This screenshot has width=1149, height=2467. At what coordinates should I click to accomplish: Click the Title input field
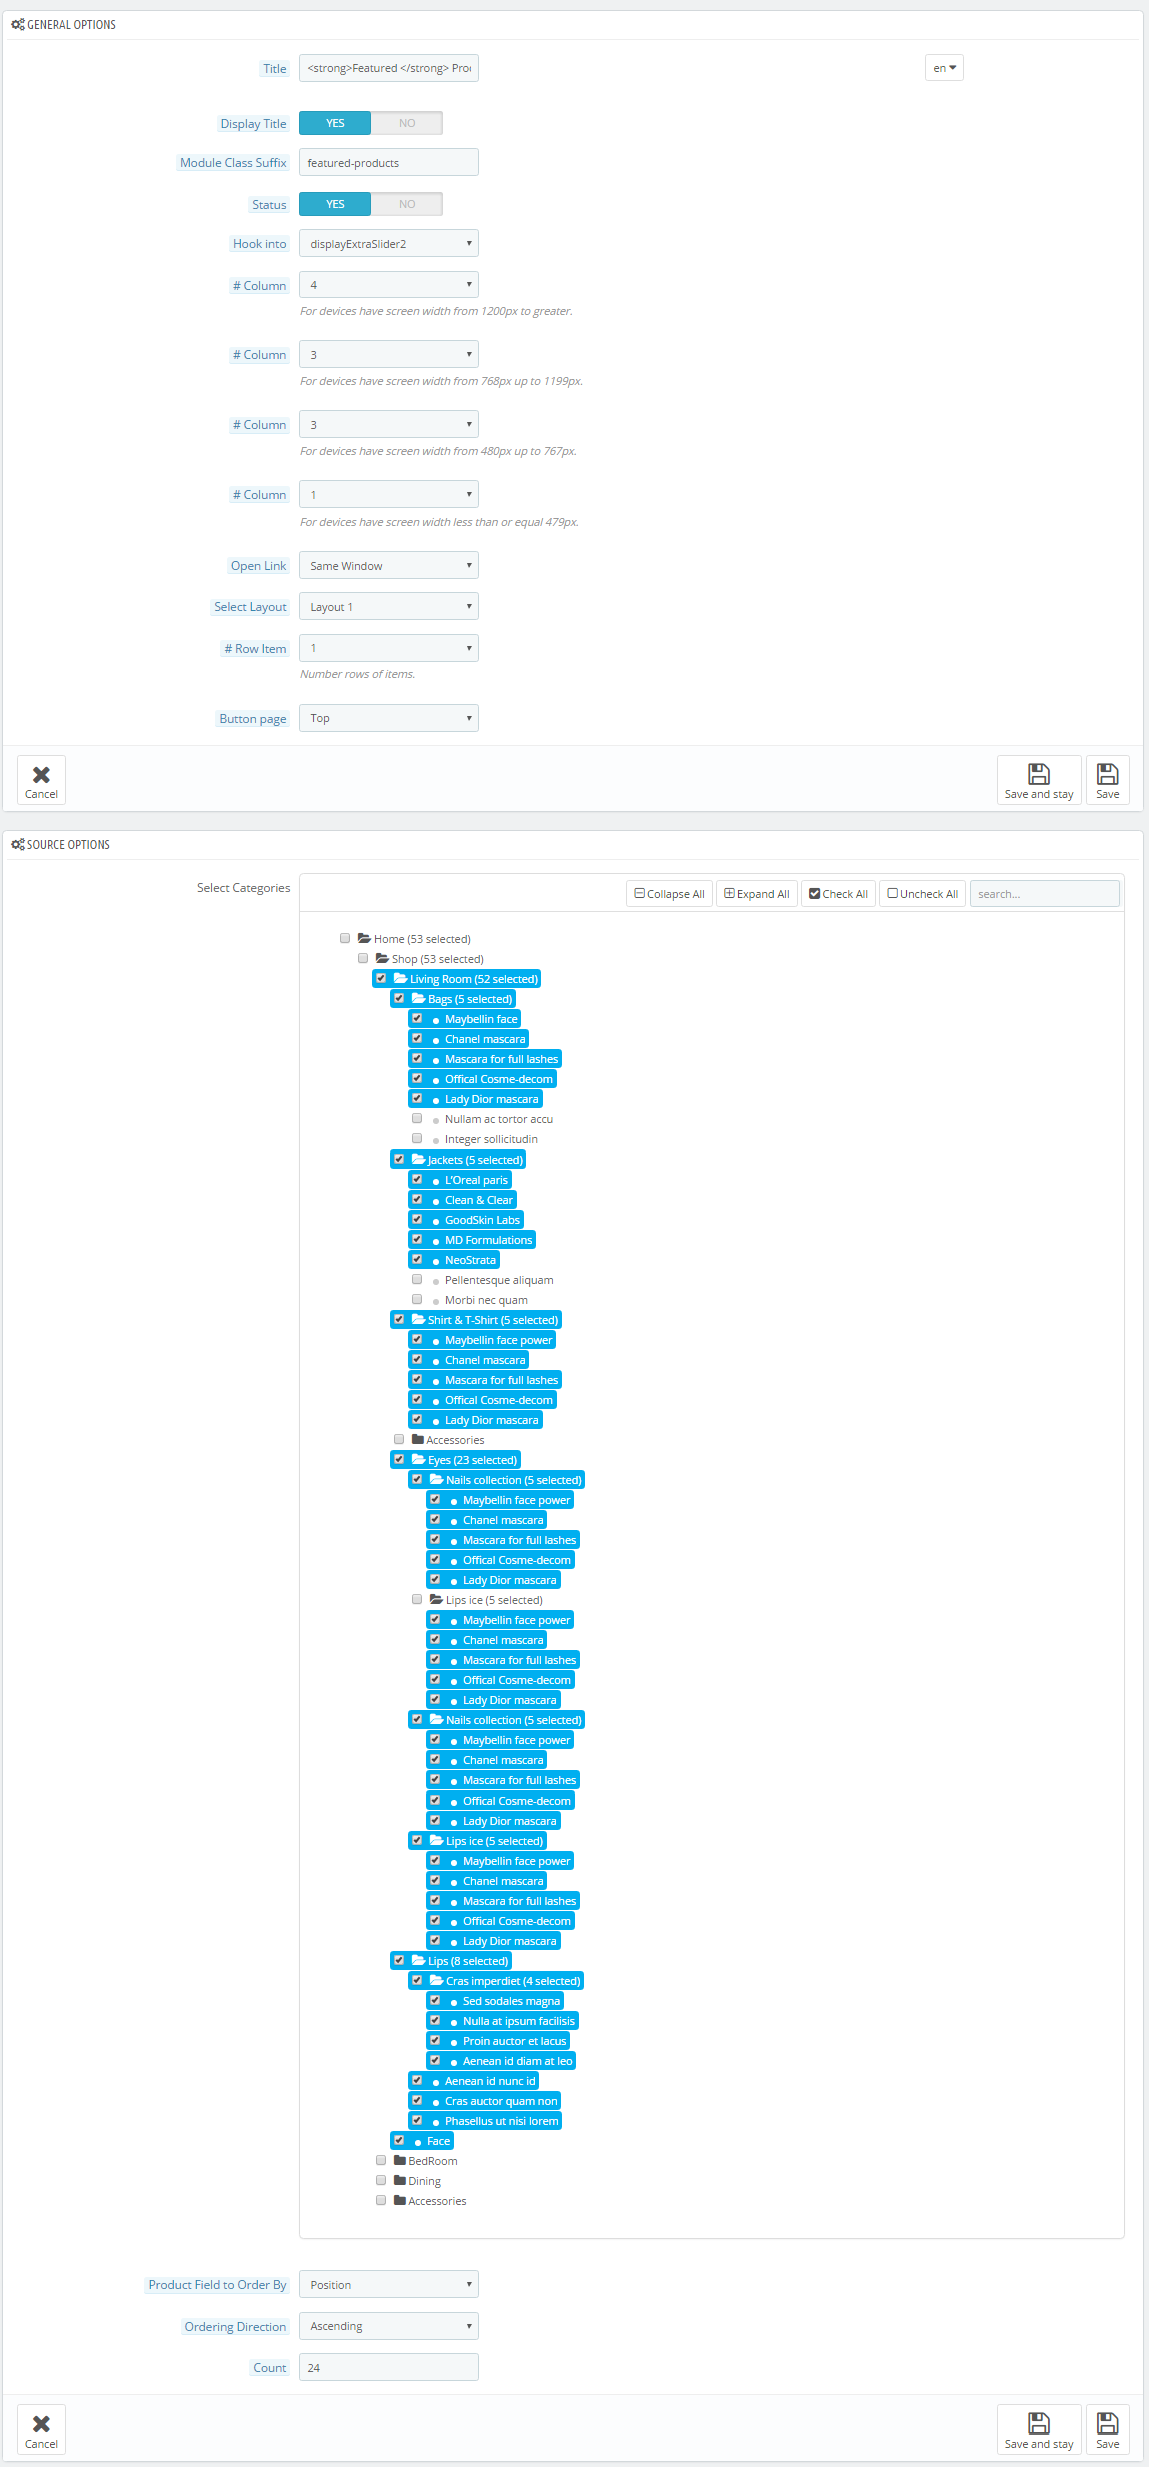[389, 68]
